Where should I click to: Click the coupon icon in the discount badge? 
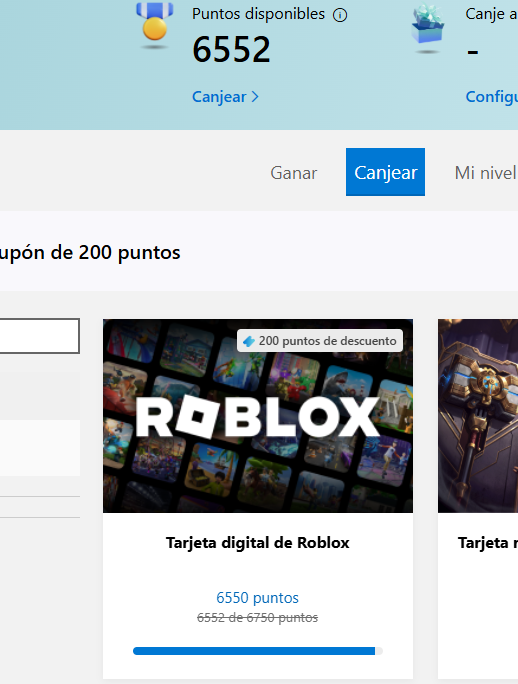tap(249, 341)
